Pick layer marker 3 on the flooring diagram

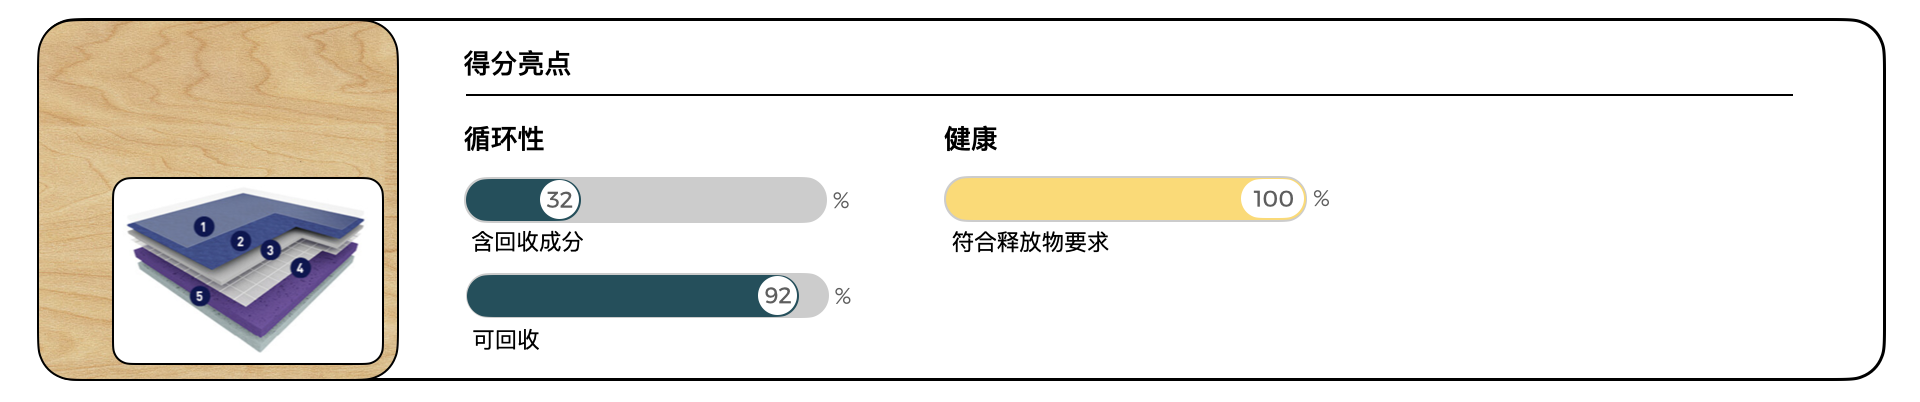270,250
